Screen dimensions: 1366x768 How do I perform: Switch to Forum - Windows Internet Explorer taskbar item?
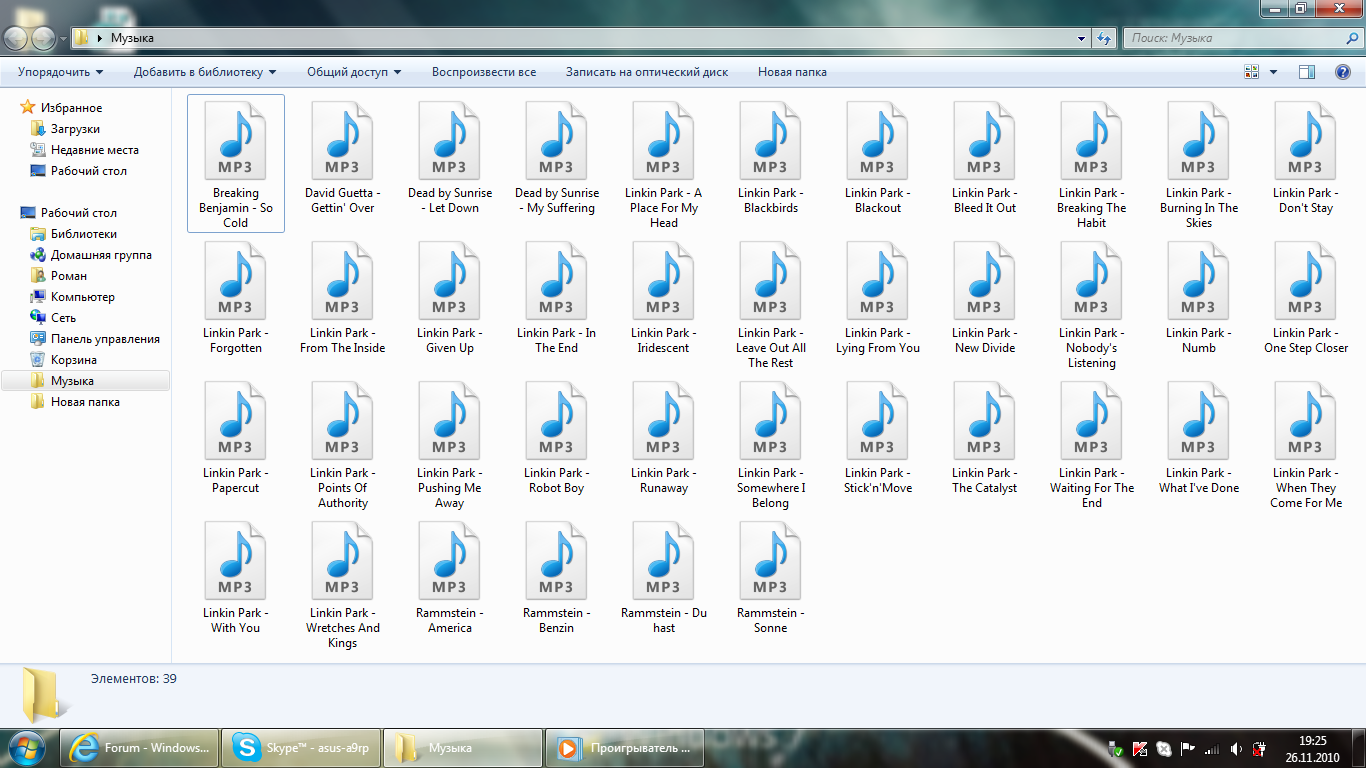click(139, 747)
